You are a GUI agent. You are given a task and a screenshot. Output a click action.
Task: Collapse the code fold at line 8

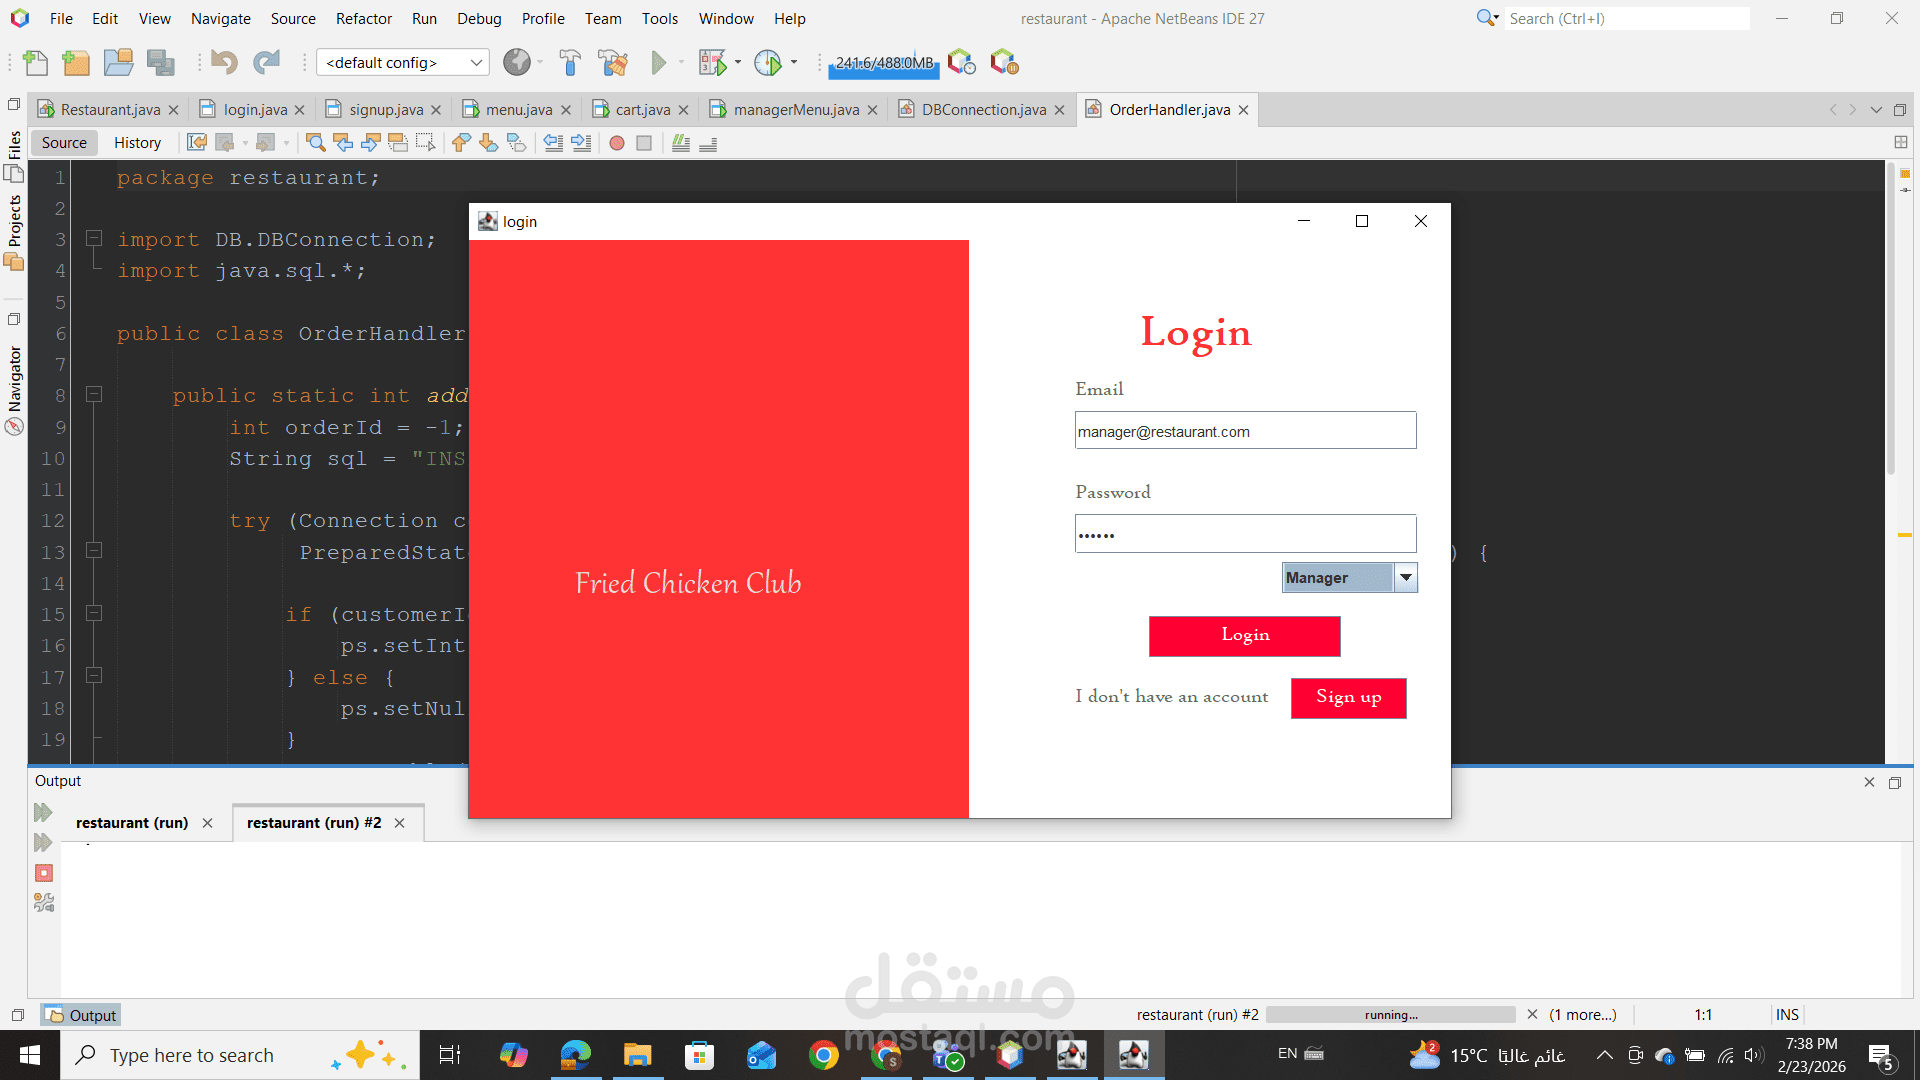coord(94,395)
